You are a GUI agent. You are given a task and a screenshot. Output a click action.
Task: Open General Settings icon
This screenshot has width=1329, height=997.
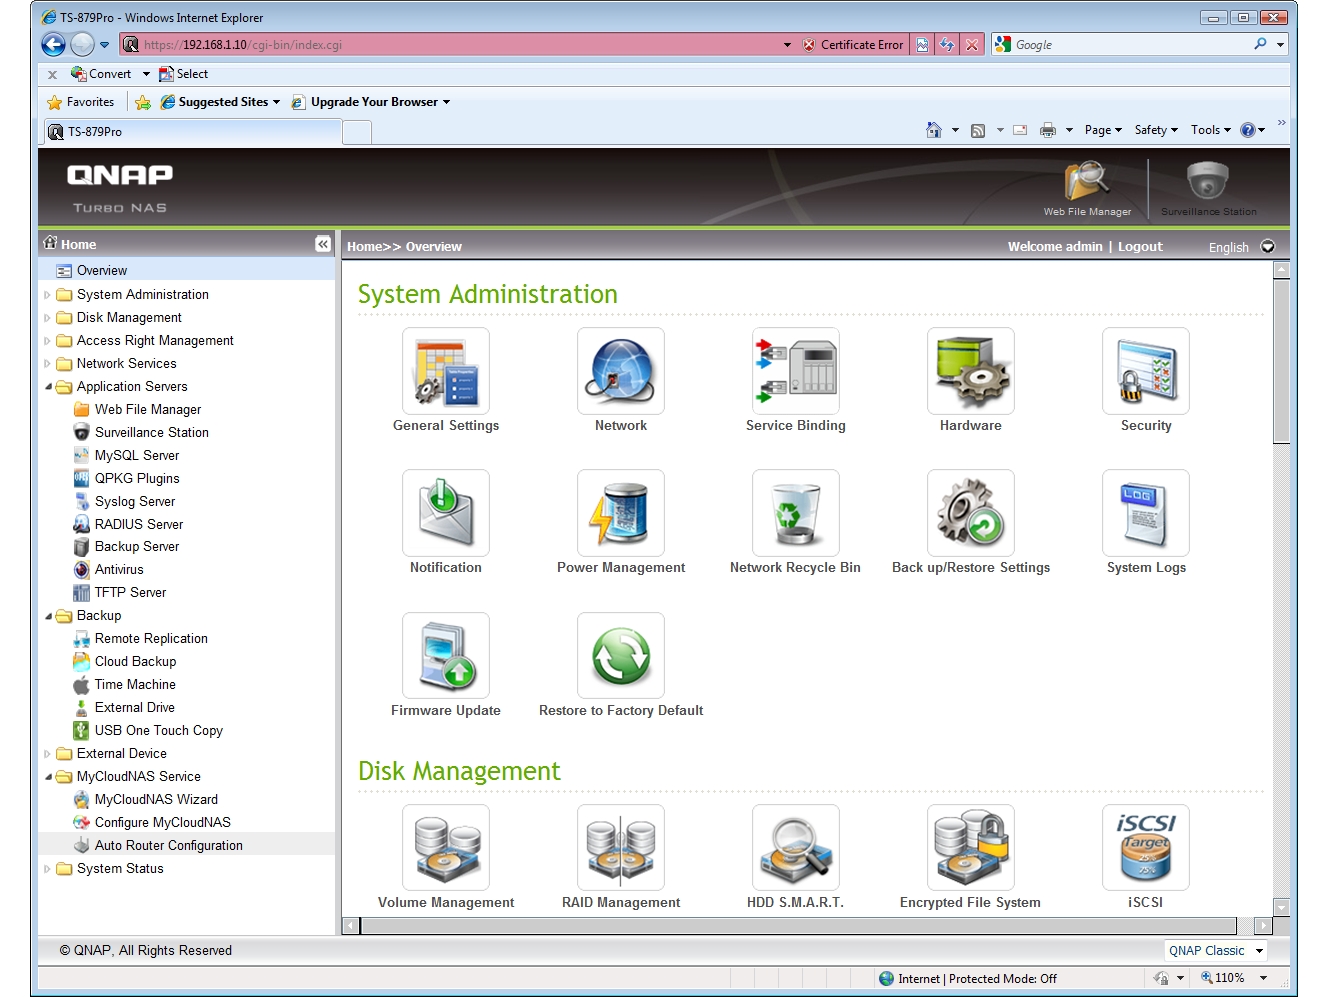[446, 371]
